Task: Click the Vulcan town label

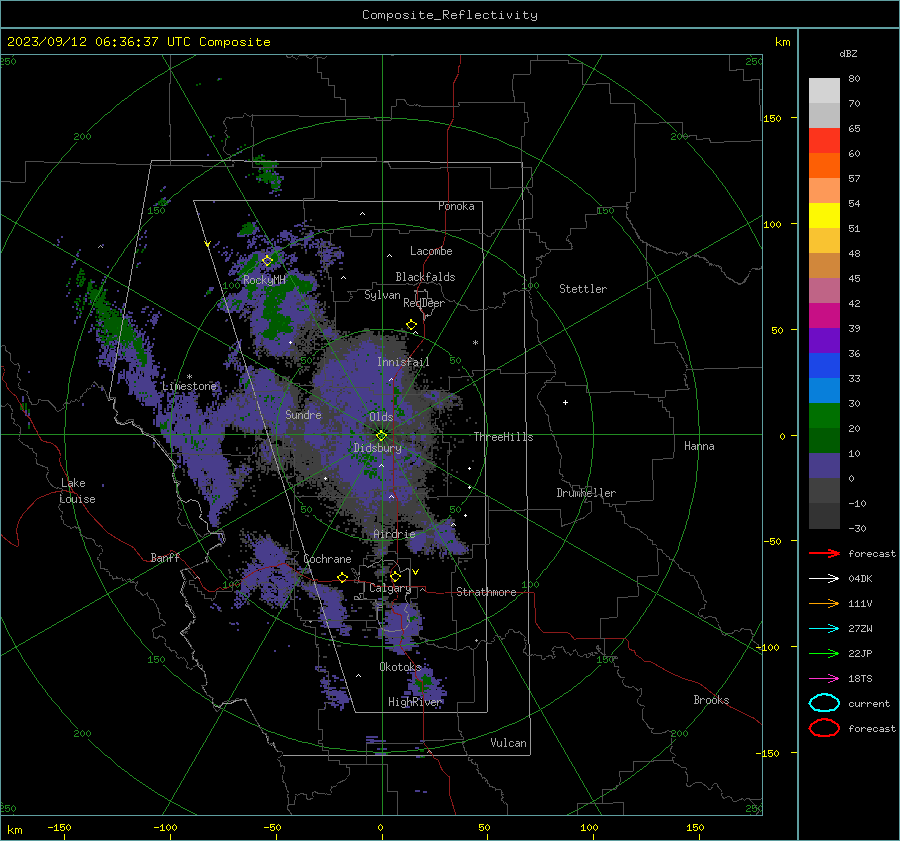Action: pos(508,743)
